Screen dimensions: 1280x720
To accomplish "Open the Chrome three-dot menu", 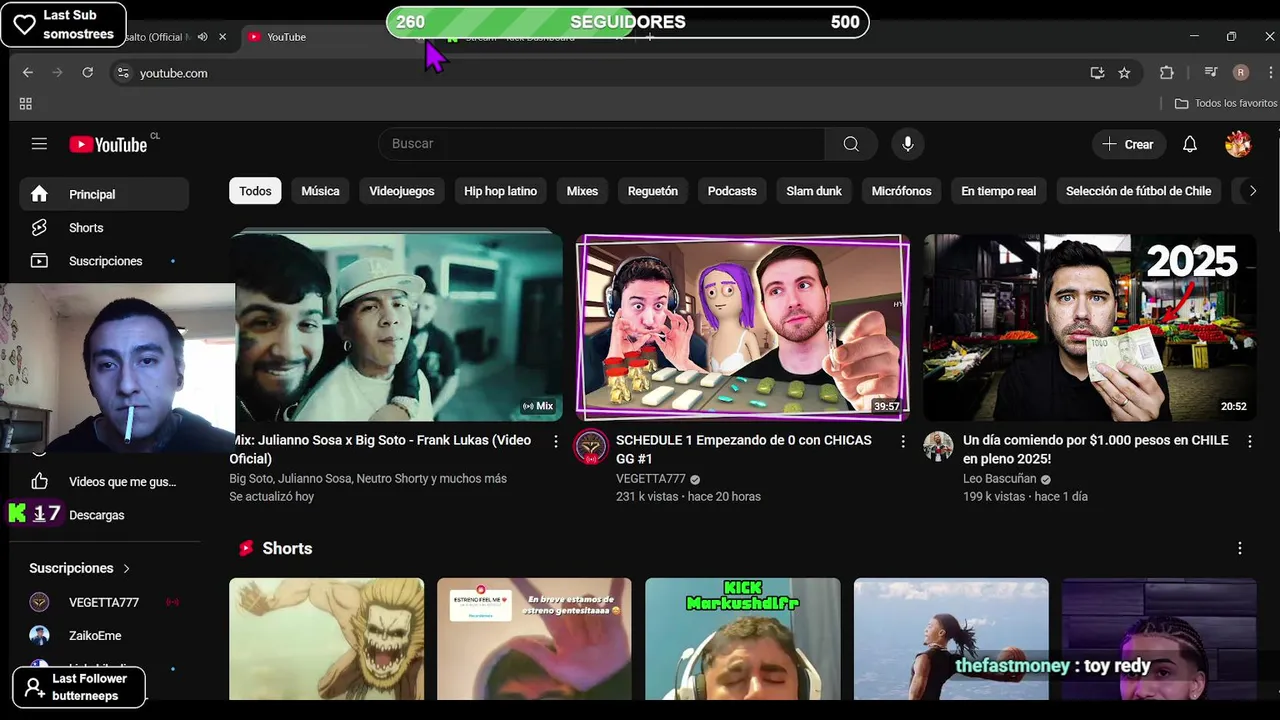I will click(1269, 73).
